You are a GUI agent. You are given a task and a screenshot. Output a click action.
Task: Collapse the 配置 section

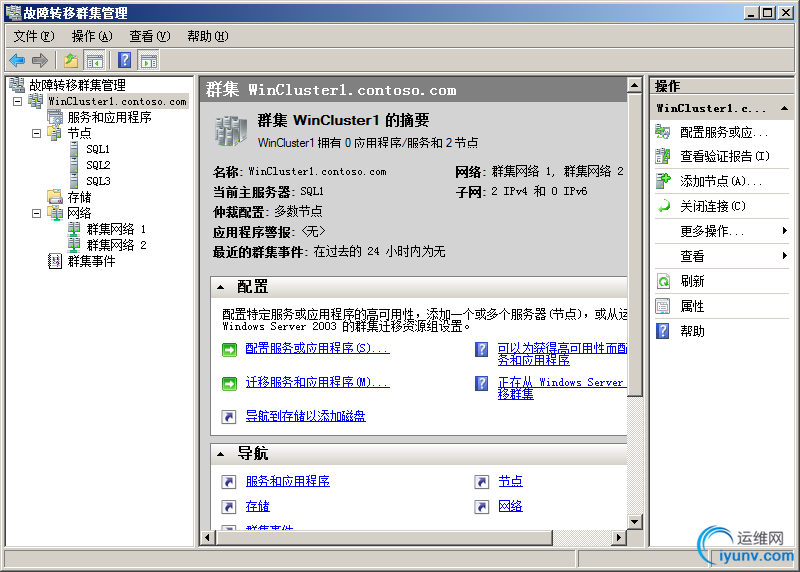click(x=220, y=287)
